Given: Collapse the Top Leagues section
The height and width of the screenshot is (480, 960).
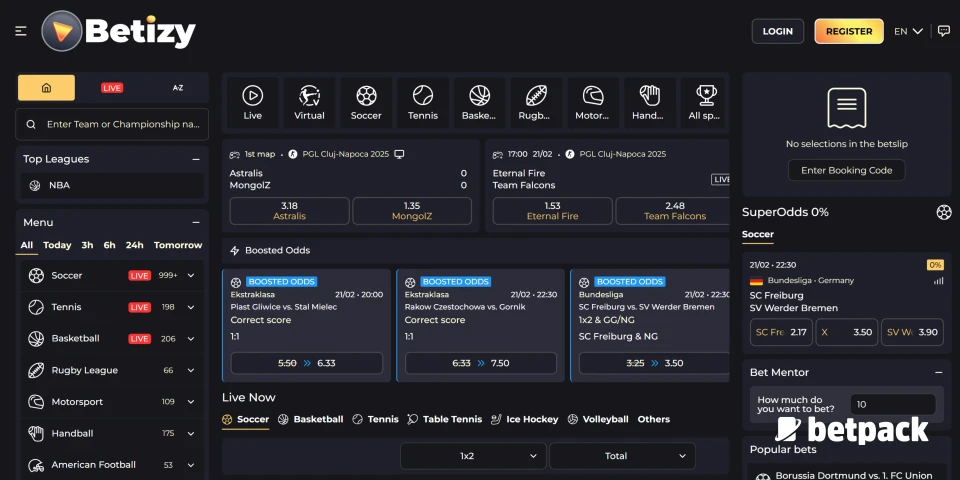Looking at the screenshot, I should [196, 159].
